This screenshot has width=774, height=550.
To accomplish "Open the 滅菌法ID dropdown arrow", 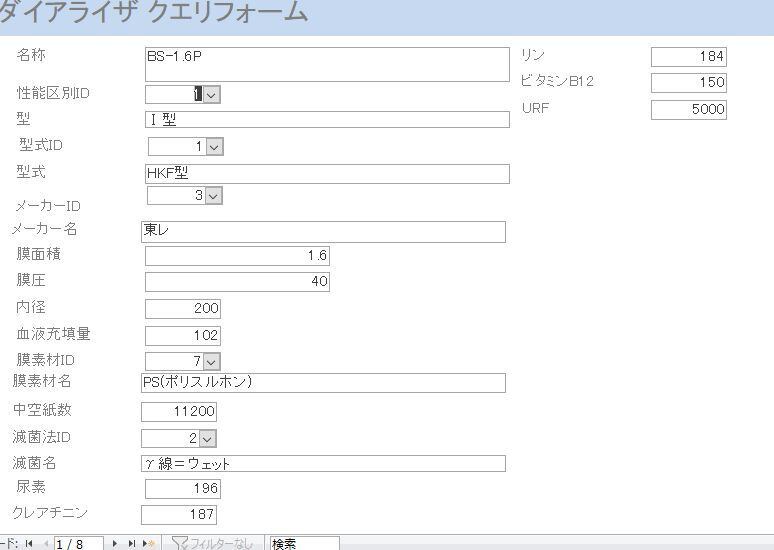I will tap(208, 438).
